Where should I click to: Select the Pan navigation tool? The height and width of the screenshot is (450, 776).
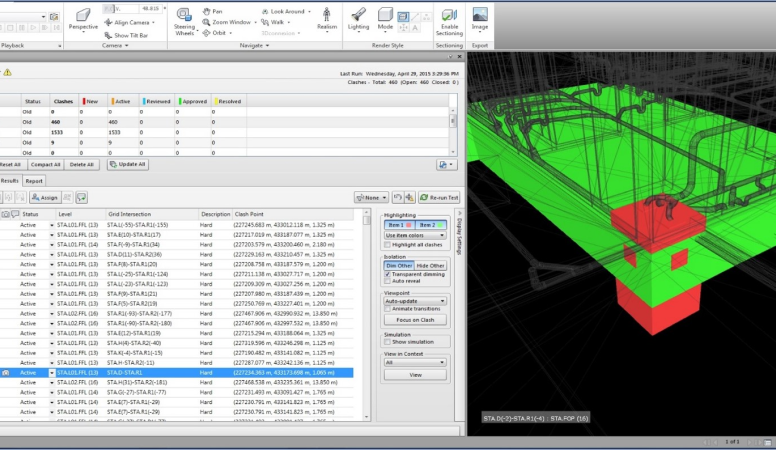tap(211, 11)
